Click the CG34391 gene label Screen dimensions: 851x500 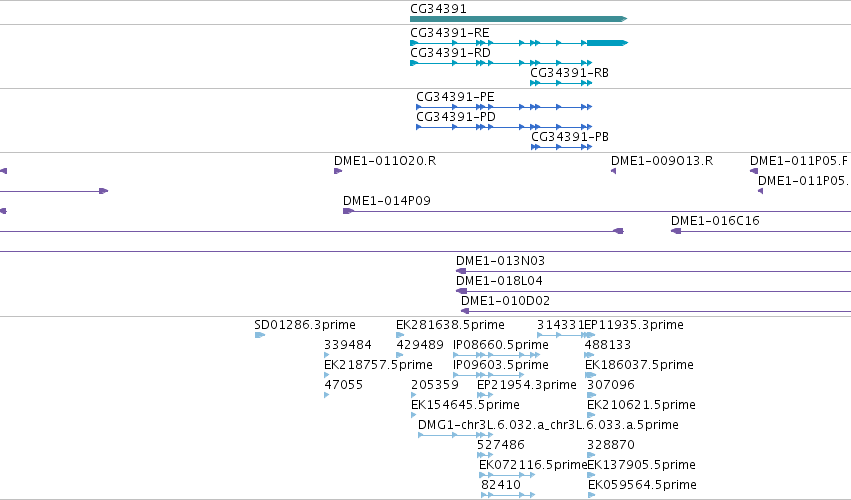point(438,9)
